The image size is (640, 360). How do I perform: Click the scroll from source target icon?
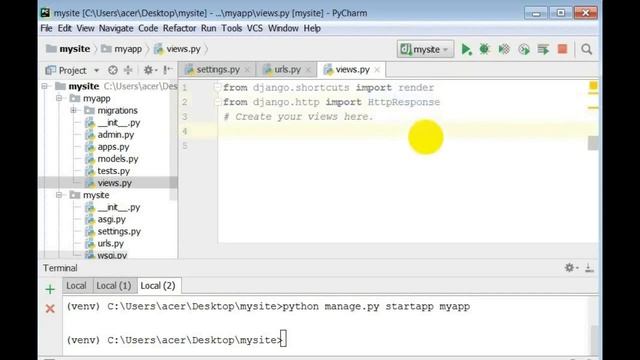113,70
